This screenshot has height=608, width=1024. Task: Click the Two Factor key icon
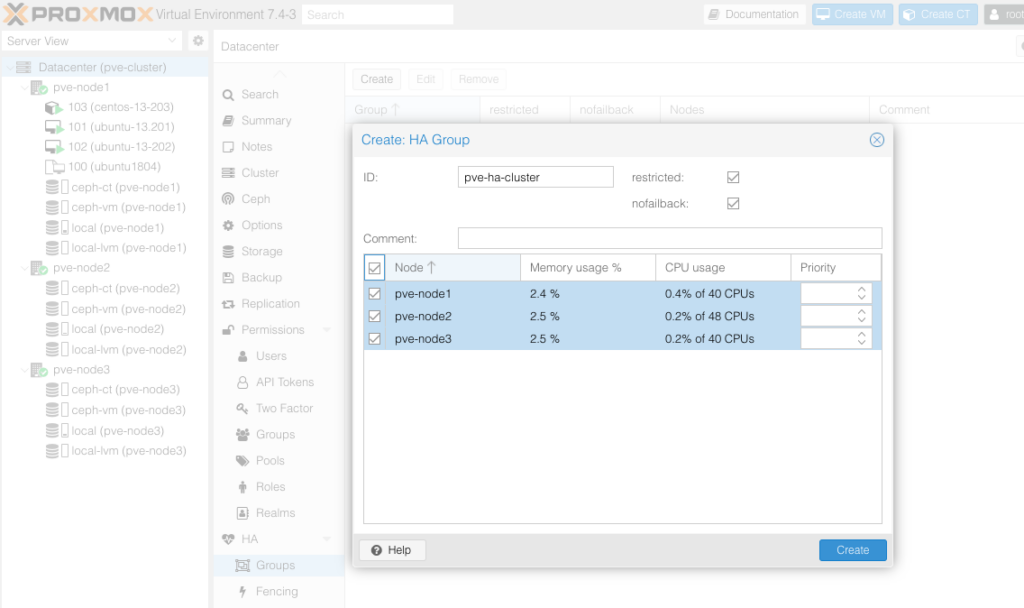242,408
